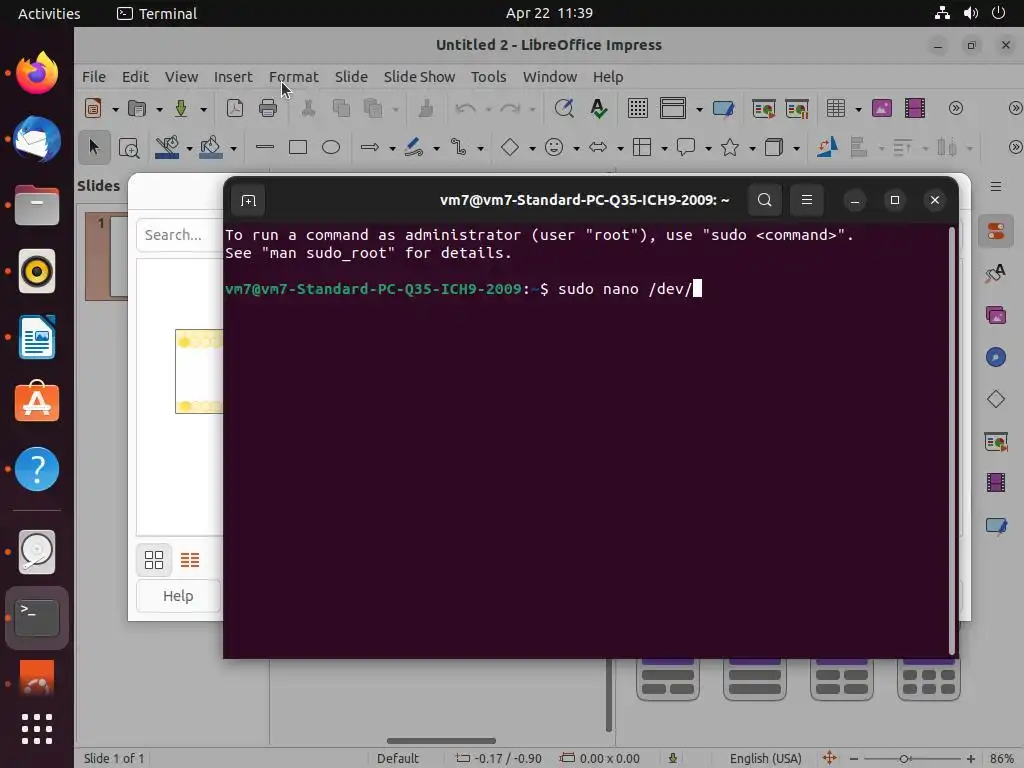This screenshot has width=1024, height=768.
Task: Select the Block Arrows tool
Action: click(598, 148)
